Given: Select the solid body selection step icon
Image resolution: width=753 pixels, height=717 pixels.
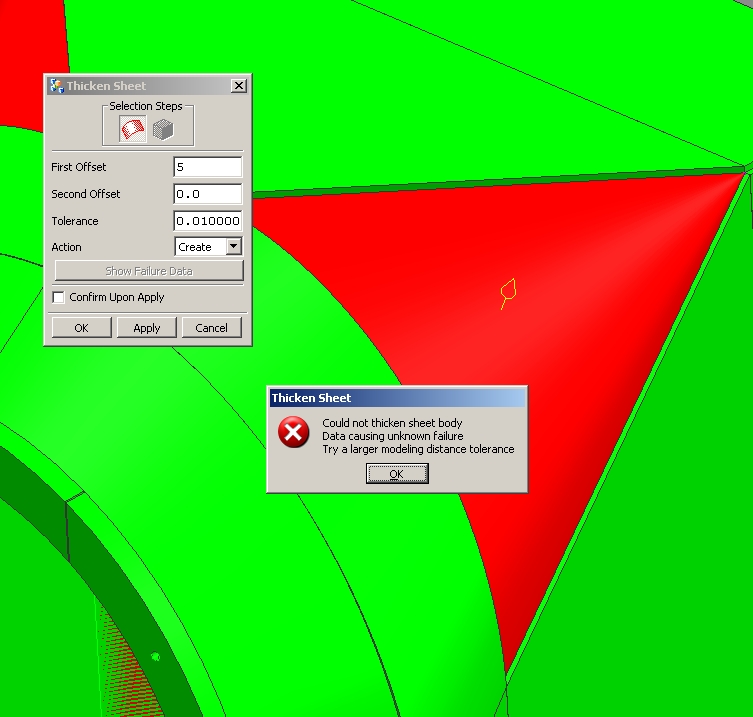Looking at the screenshot, I should point(163,129).
